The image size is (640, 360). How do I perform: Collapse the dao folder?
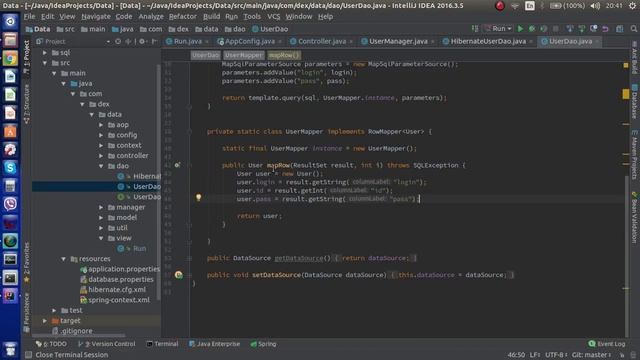pos(101,166)
